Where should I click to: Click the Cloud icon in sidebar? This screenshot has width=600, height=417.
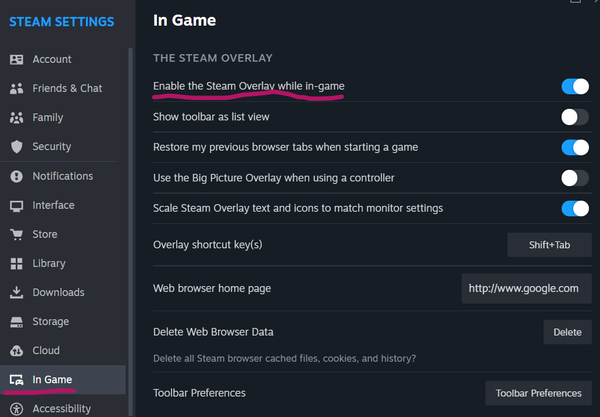point(16,351)
